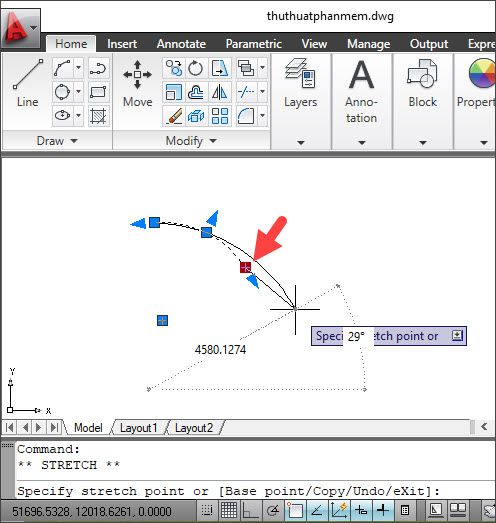
Task: Choose the Polyline tool
Action: (98, 68)
